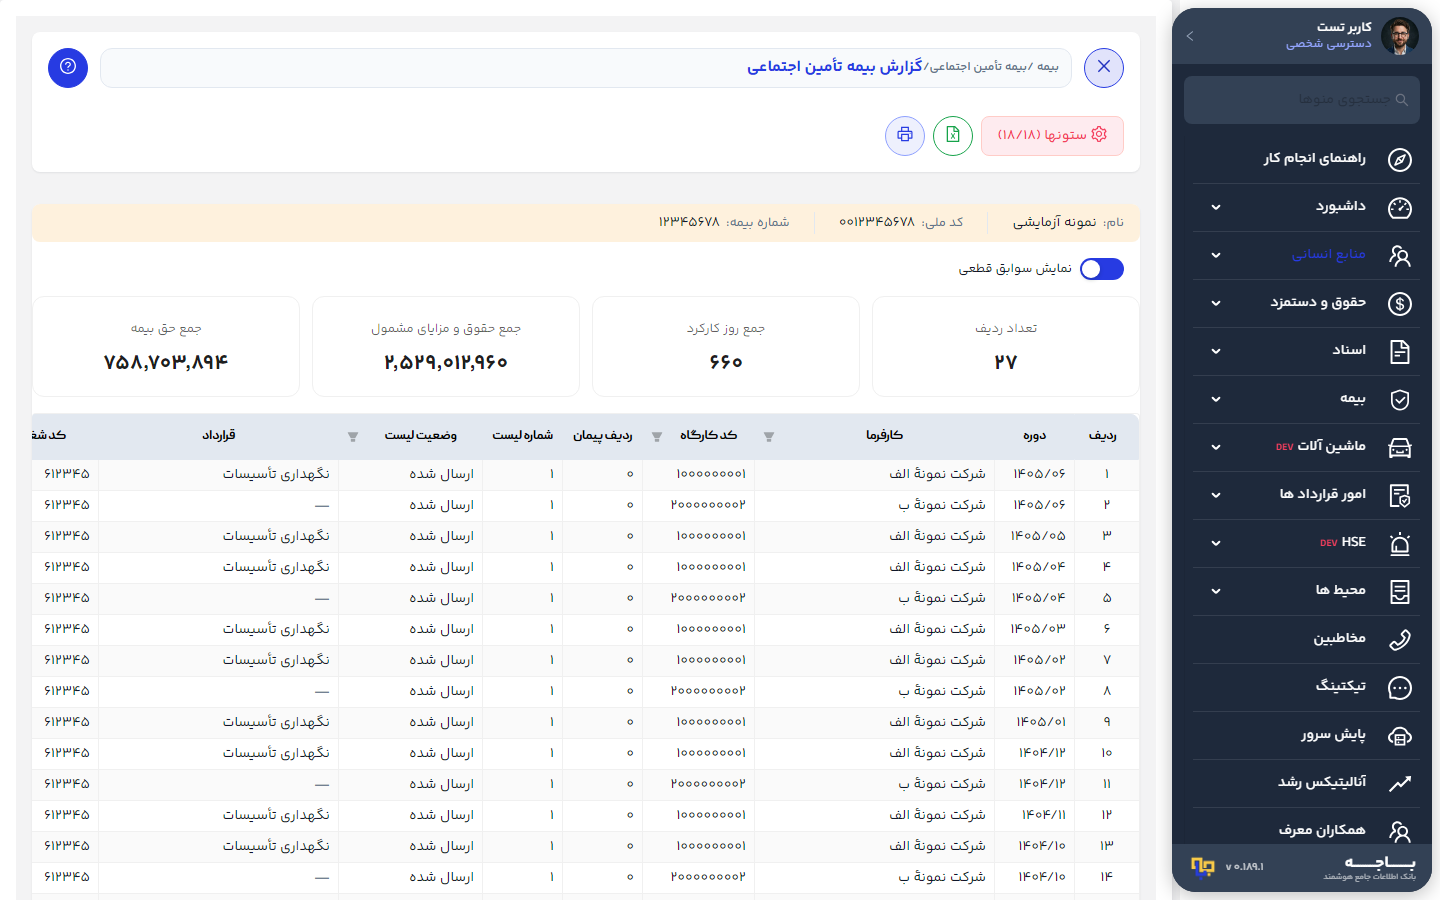Toggle نمایش سوابق قطعی switch

1102,269
